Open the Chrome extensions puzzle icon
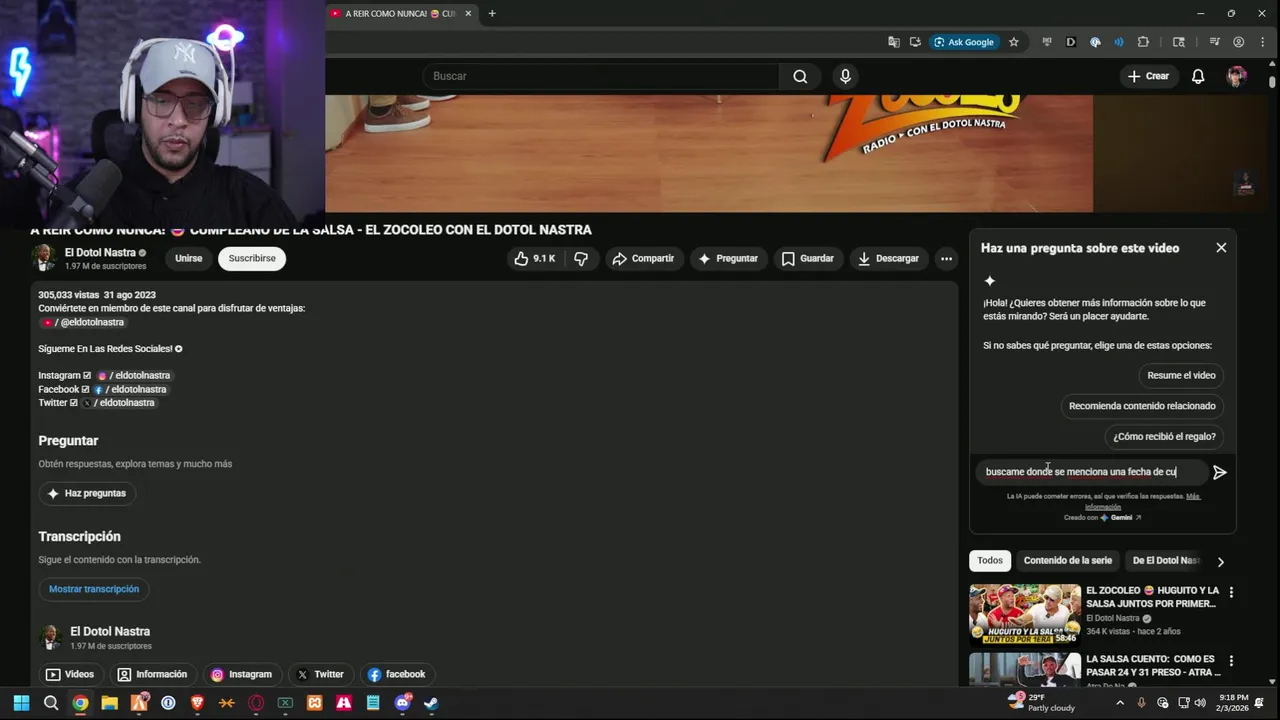This screenshot has height=720, width=1280. (x=1143, y=42)
